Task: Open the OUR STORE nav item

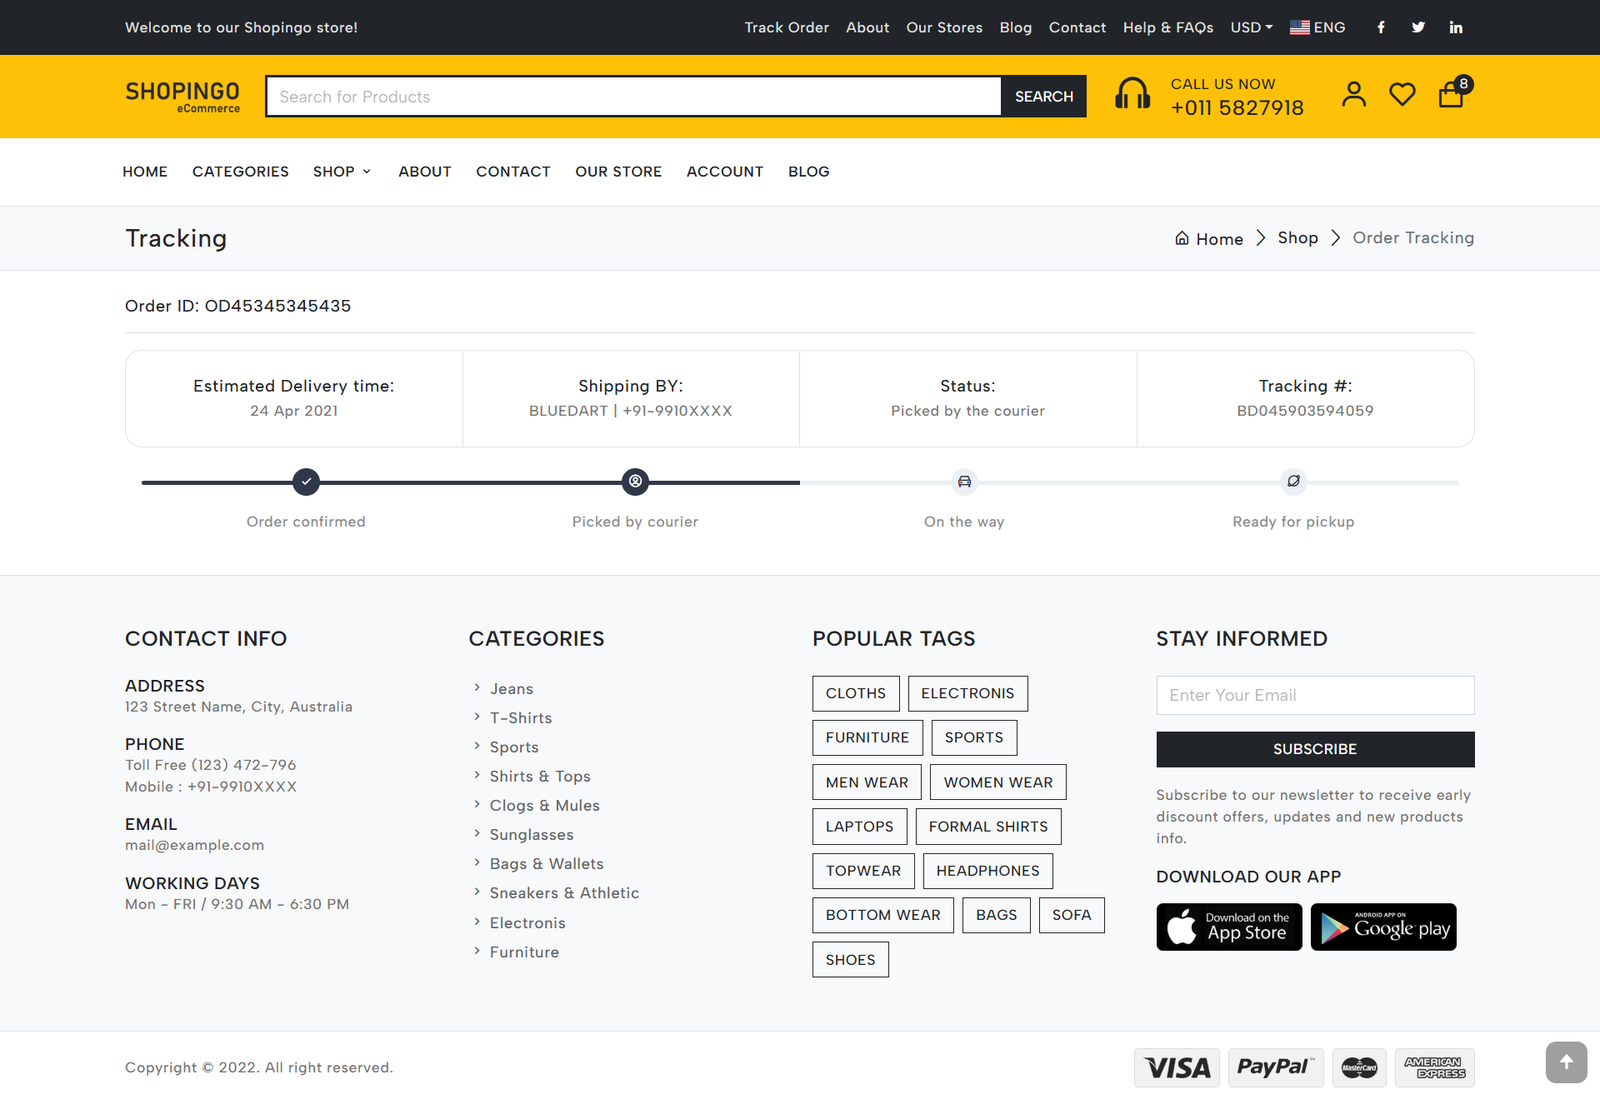Action: tap(618, 172)
